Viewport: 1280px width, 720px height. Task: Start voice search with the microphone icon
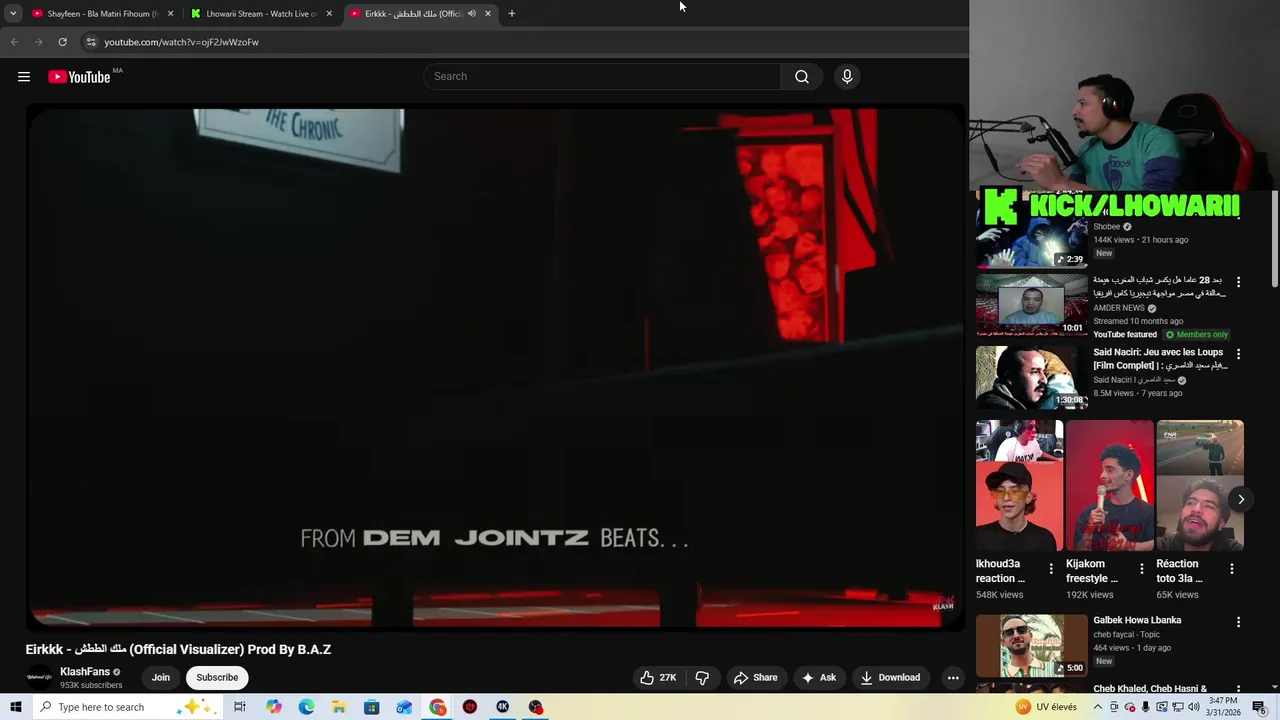[847, 76]
